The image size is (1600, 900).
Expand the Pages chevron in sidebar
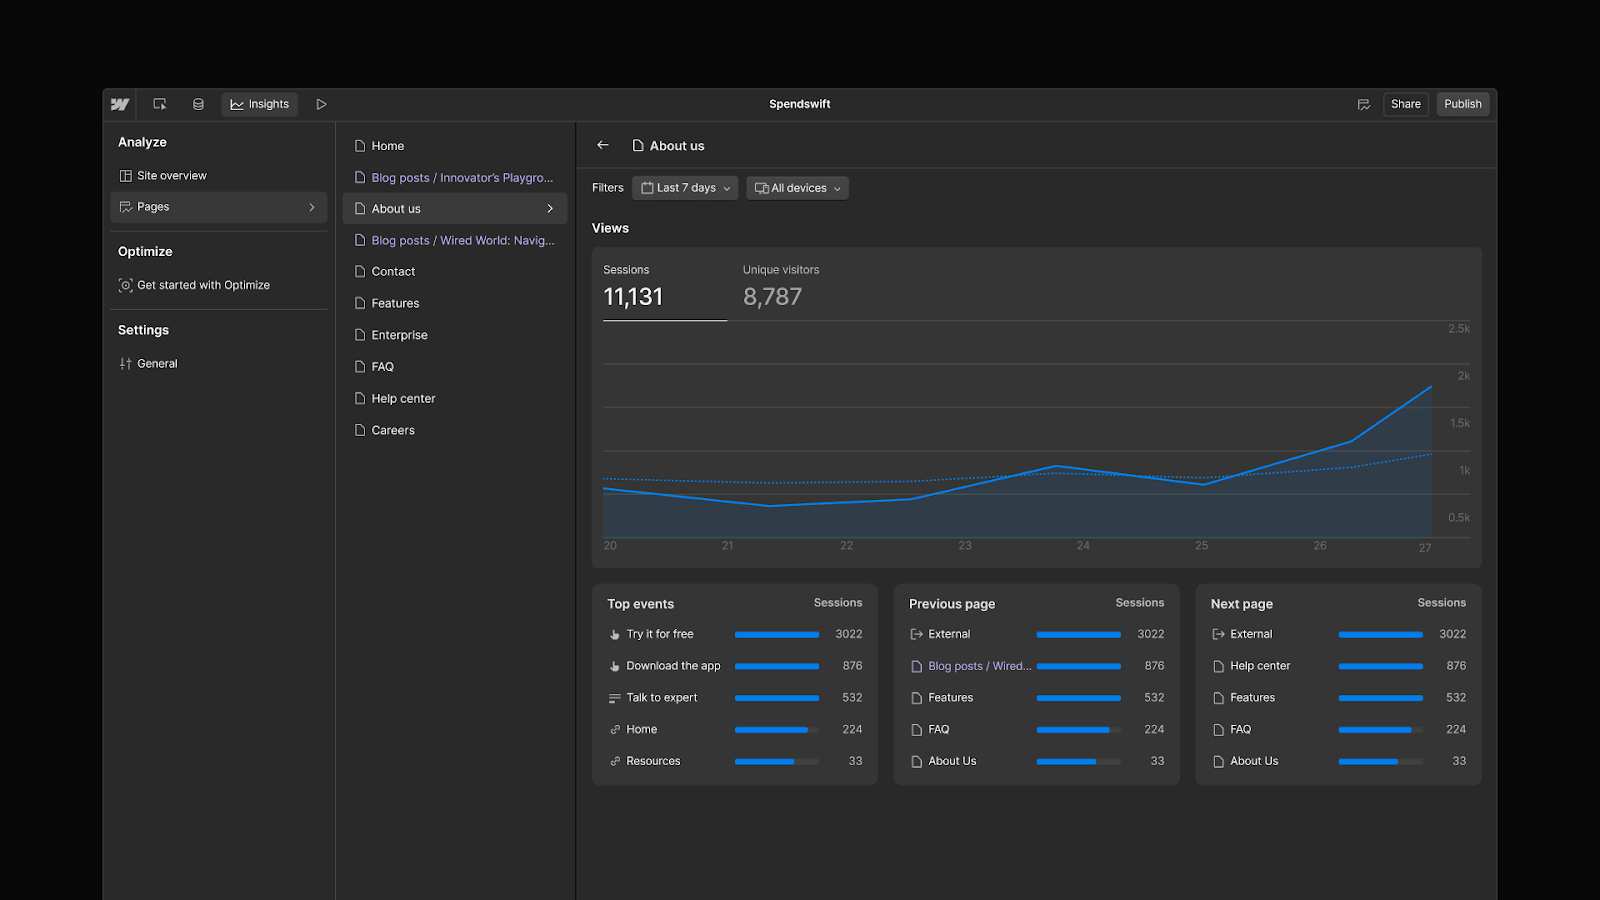tap(312, 207)
